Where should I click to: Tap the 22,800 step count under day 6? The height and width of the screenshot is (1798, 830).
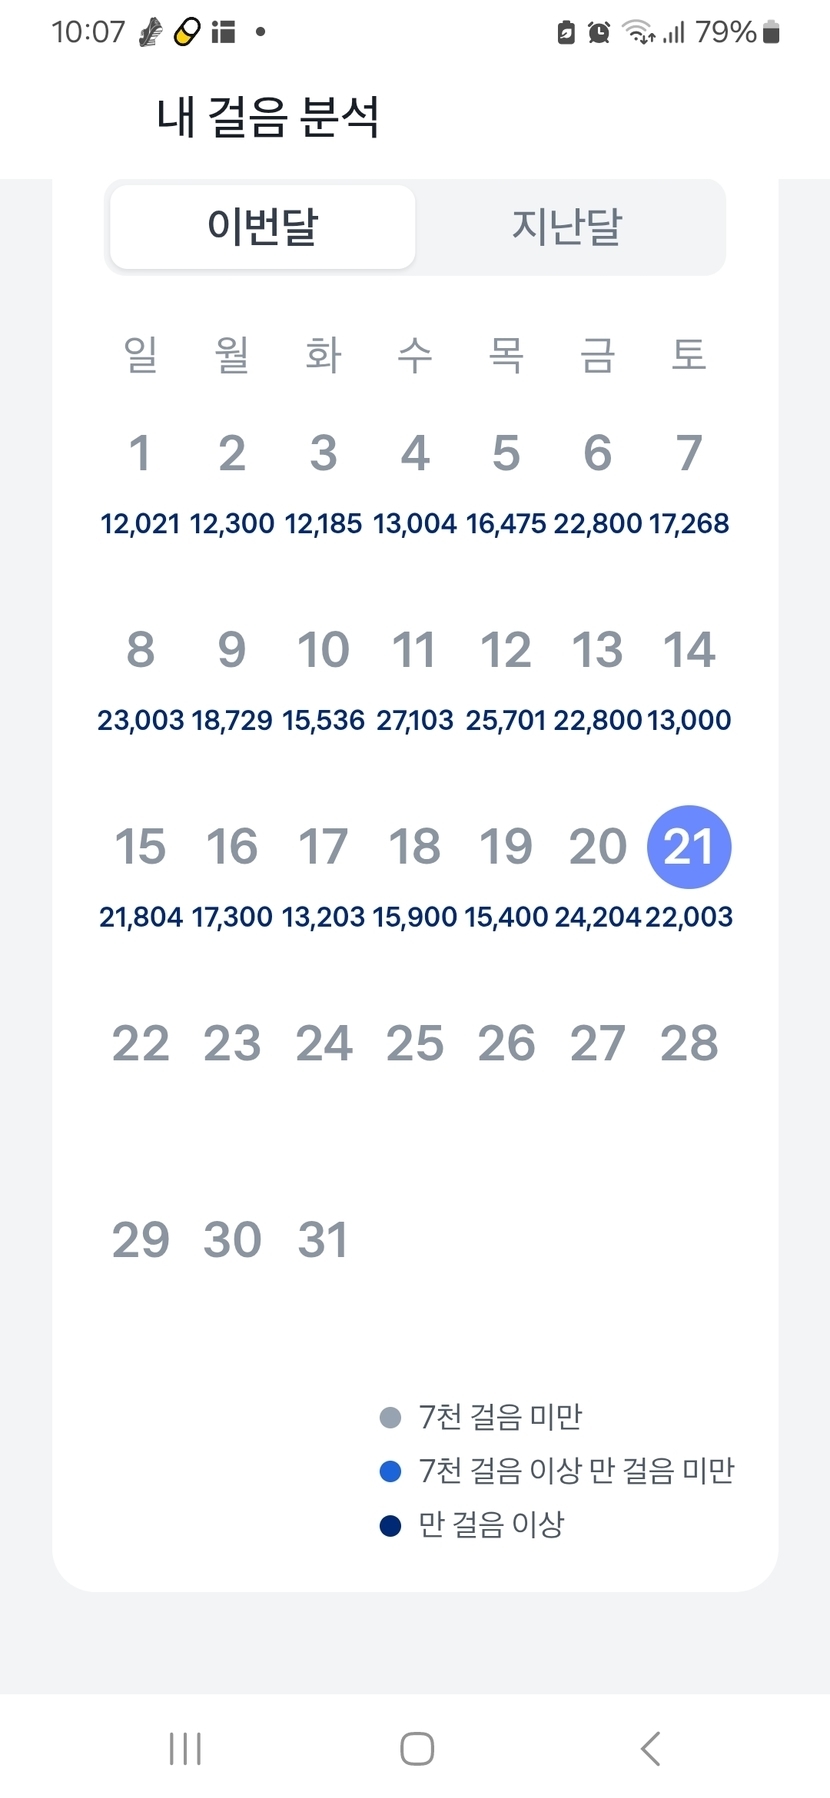pos(597,523)
